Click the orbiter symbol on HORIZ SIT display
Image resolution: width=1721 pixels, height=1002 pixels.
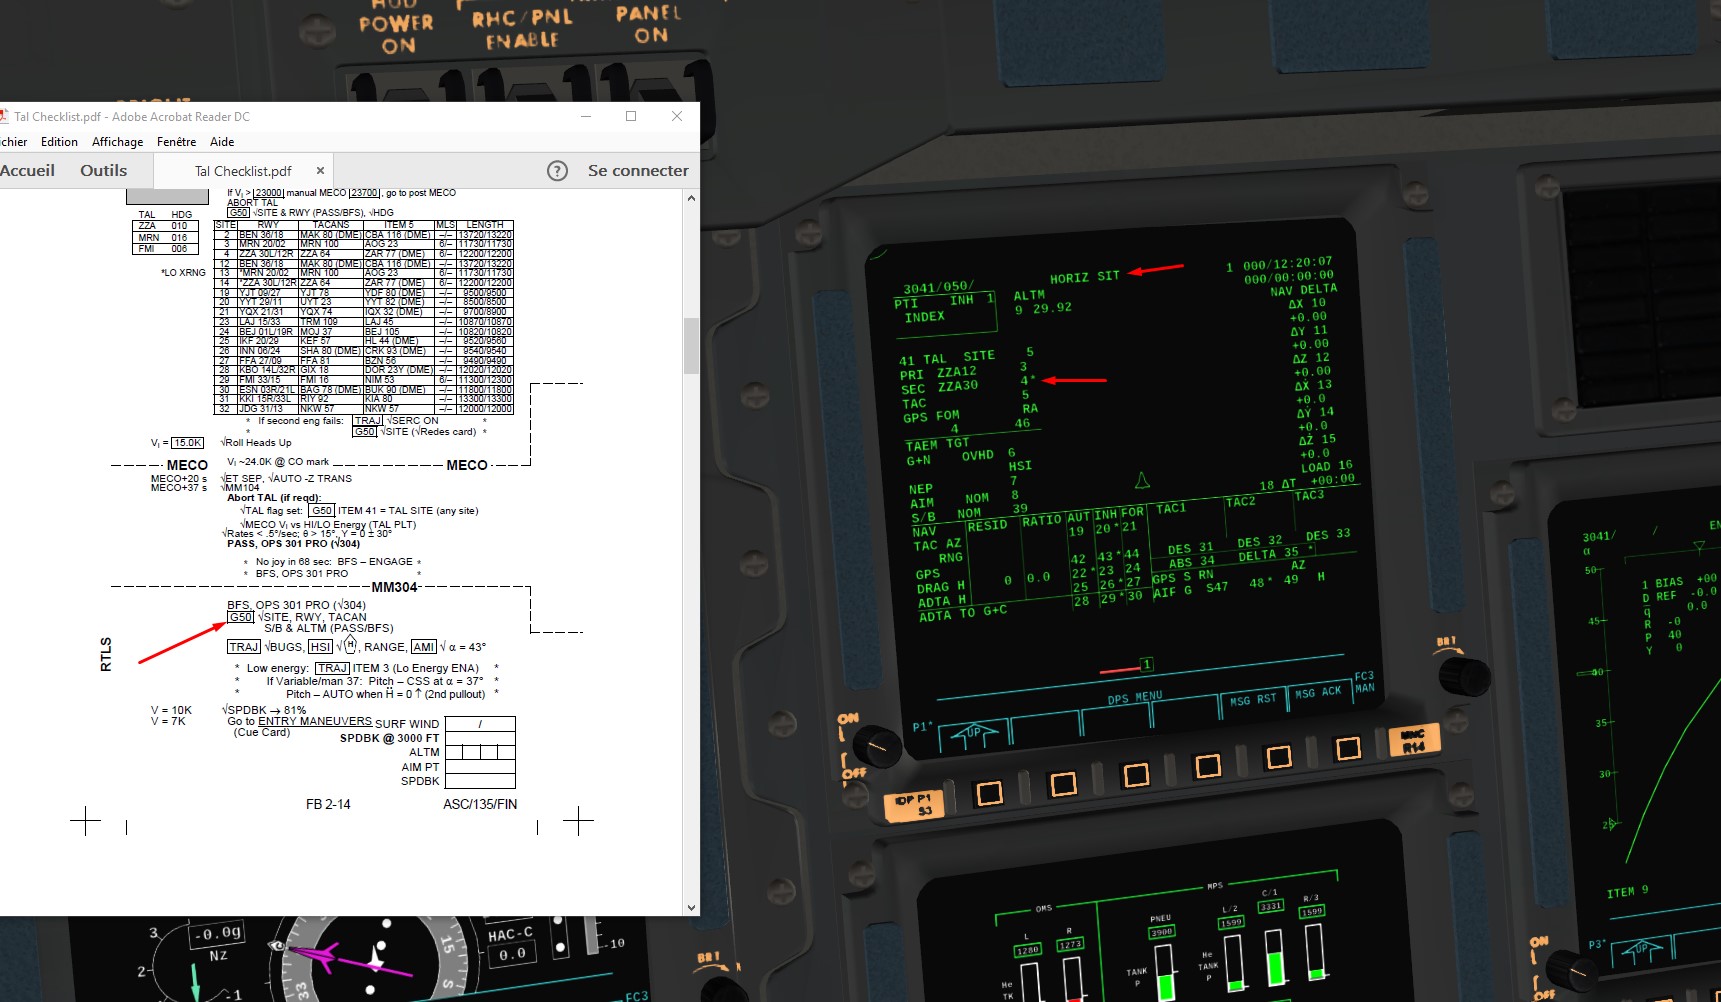tap(1142, 480)
